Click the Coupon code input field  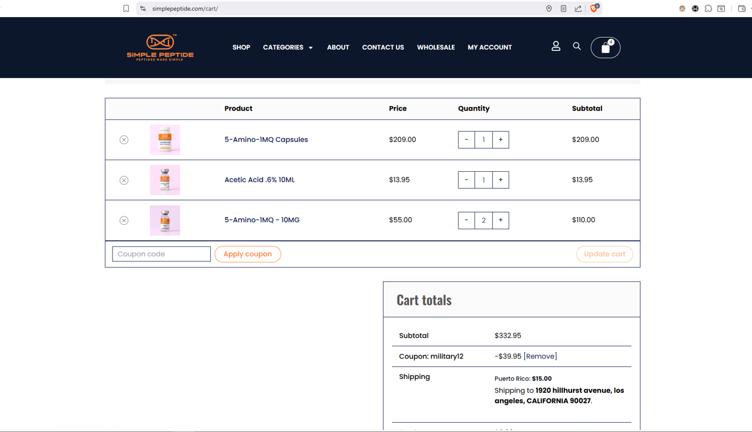[x=161, y=254]
